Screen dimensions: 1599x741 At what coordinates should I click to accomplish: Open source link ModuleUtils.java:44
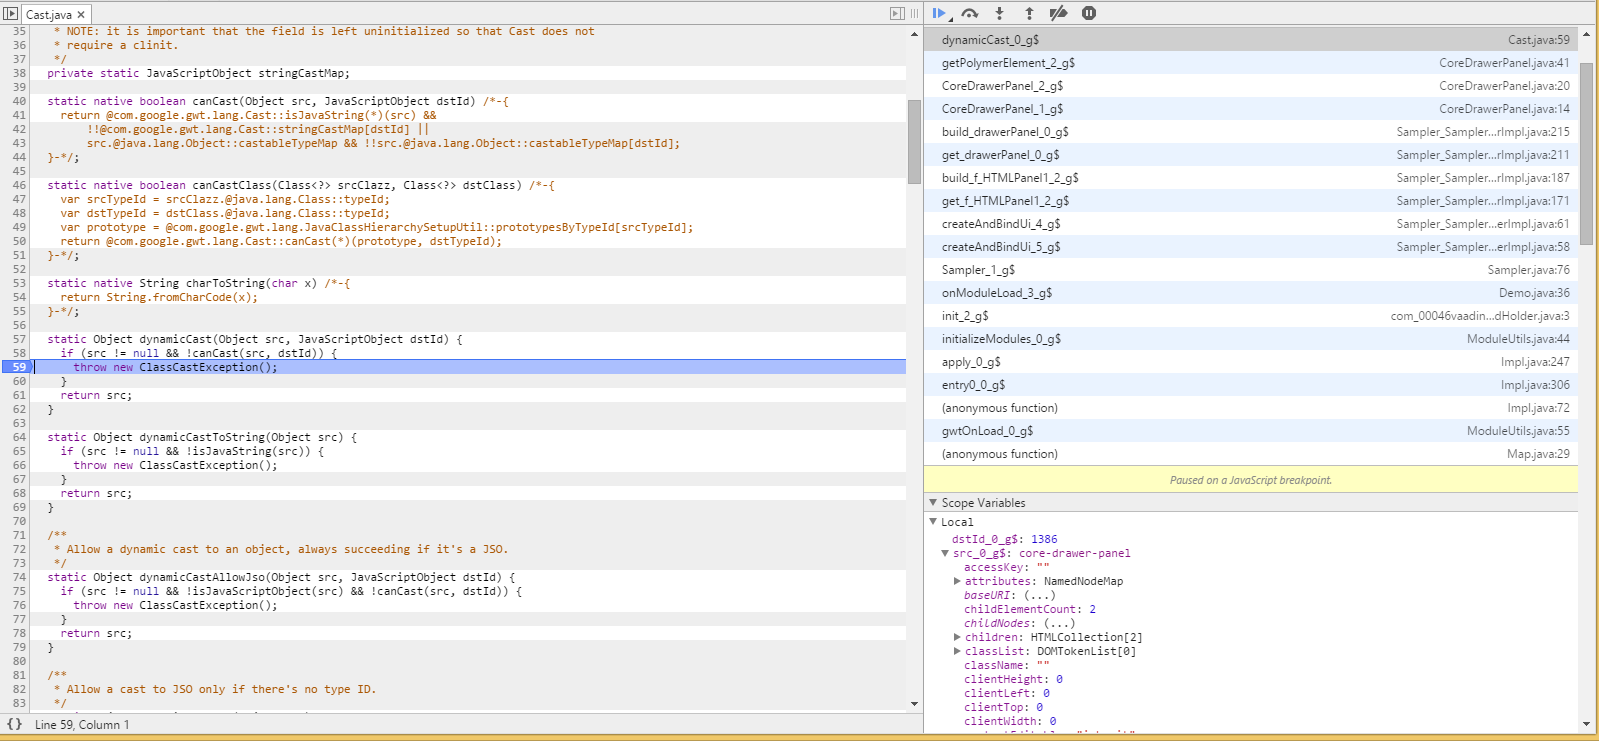1518,339
